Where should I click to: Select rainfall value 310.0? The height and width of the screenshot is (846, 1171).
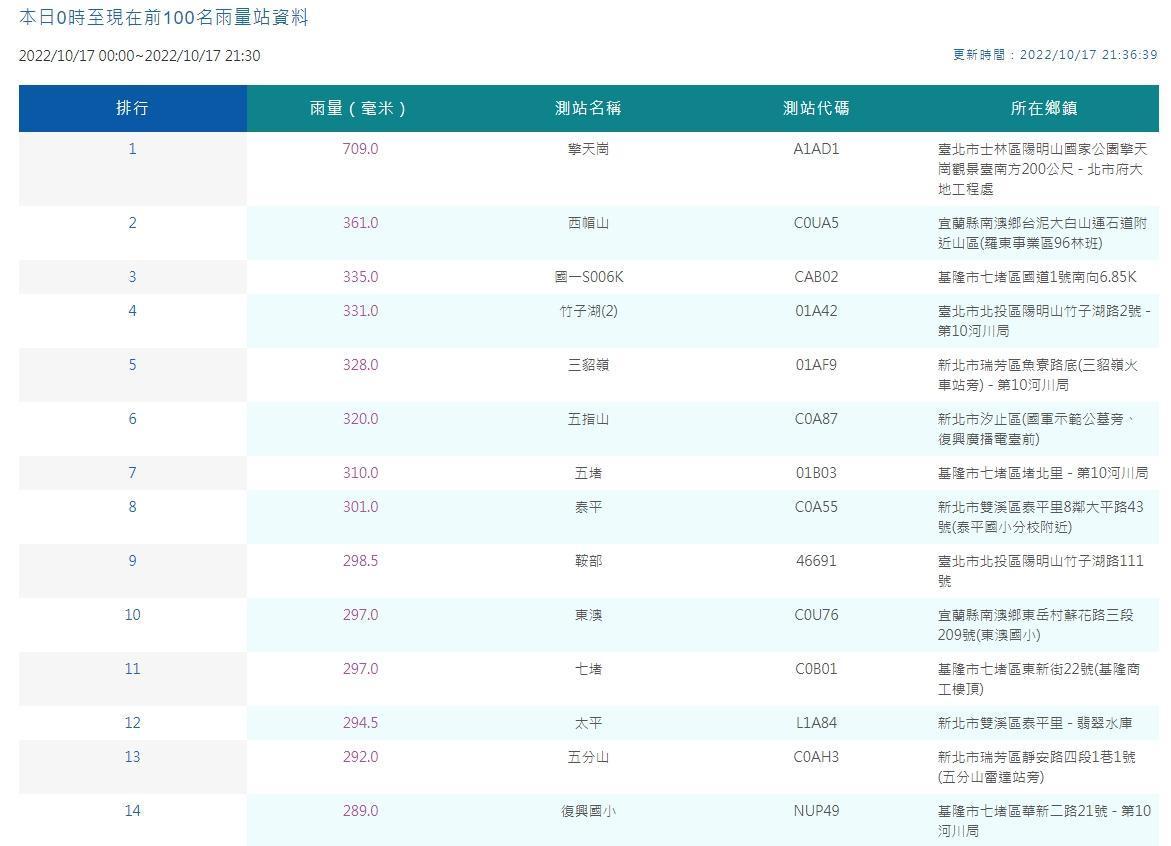pos(361,473)
